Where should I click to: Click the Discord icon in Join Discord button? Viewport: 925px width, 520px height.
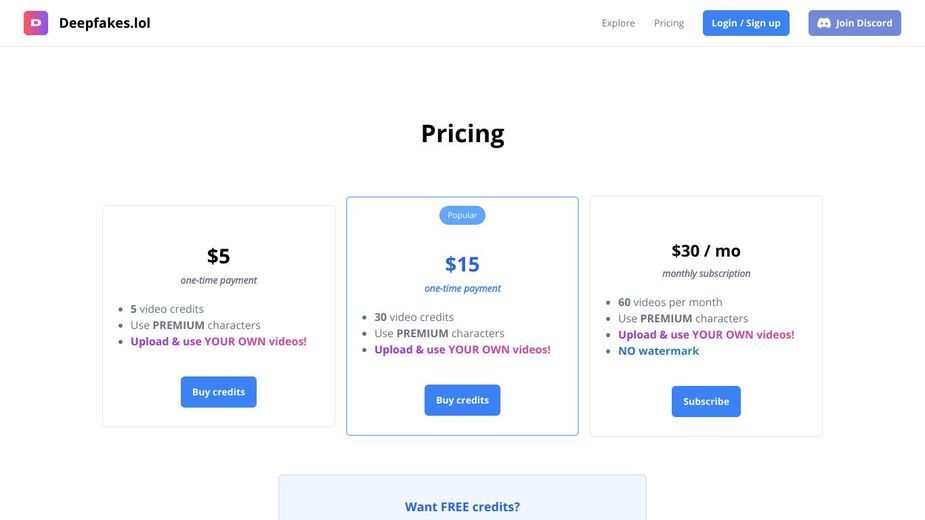pyautogui.click(x=824, y=23)
